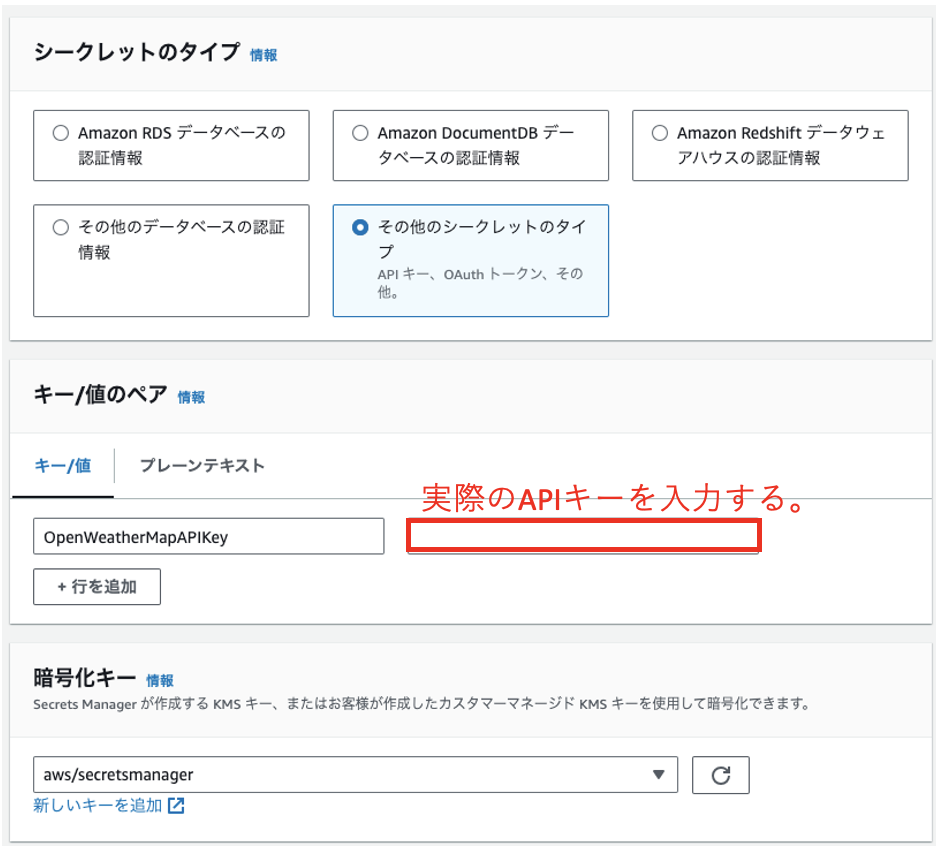Click the + 行を追加 button

click(97, 587)
